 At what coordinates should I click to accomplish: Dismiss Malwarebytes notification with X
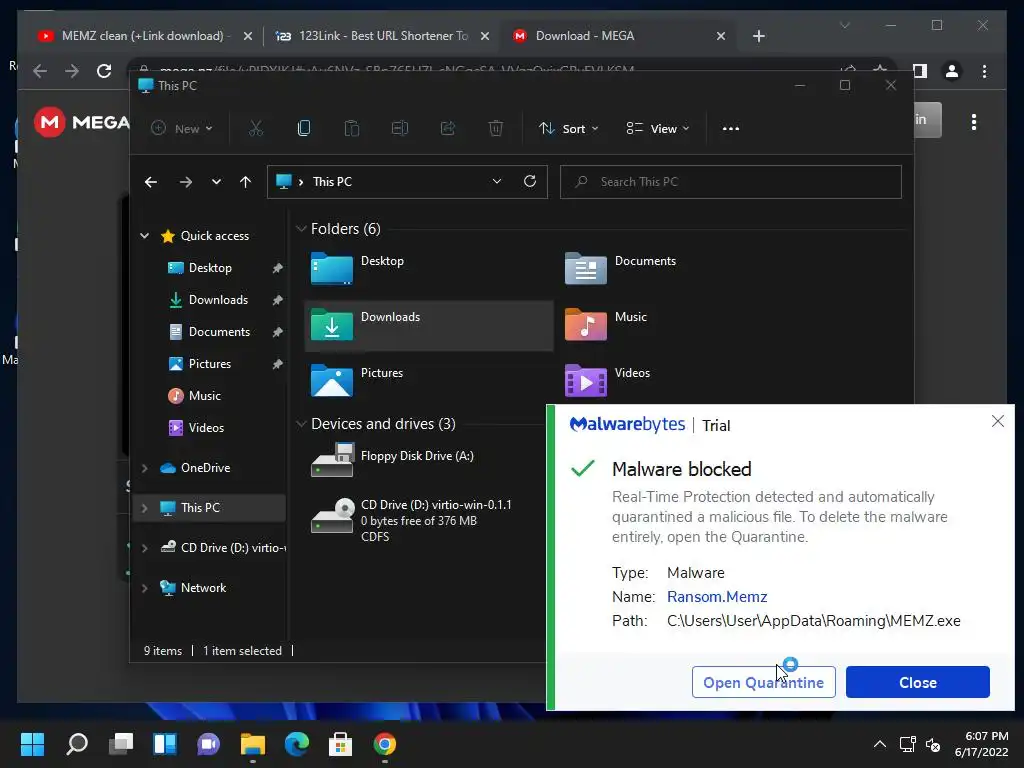(997, 421)
